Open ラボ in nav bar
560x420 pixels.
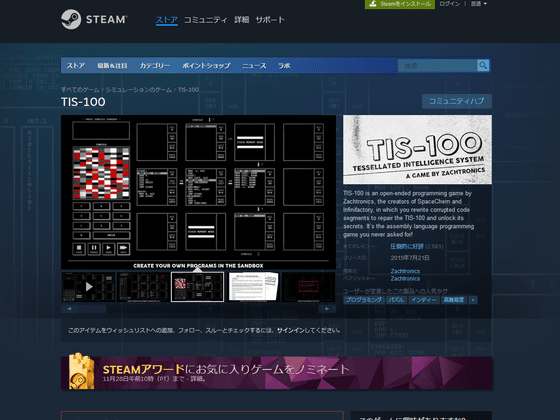click(x=284, y=66)
